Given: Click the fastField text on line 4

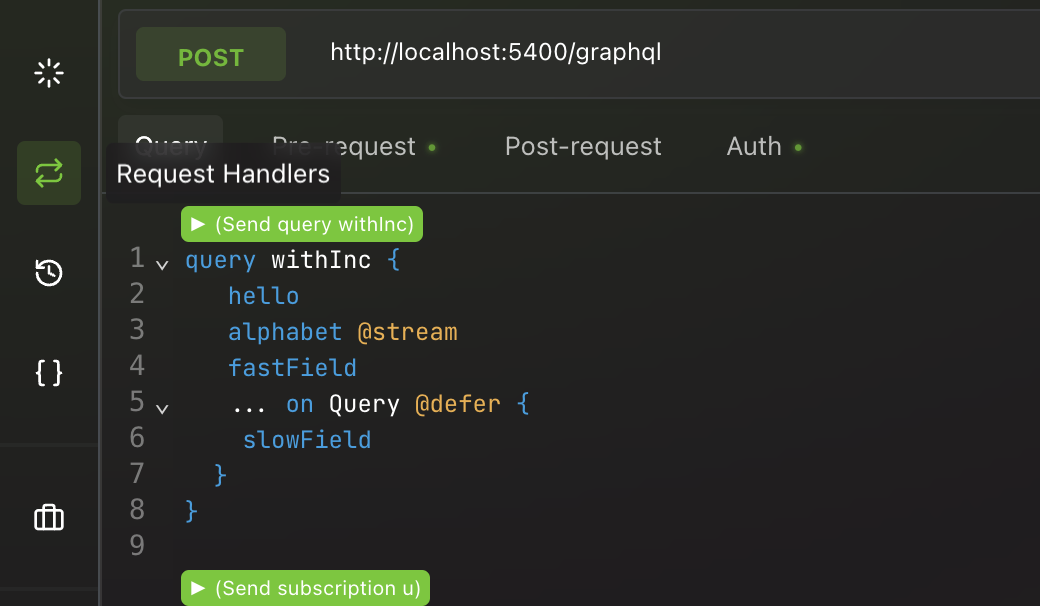Looking at the screenshot, I should pyautogui.click(x=292, y=368).
